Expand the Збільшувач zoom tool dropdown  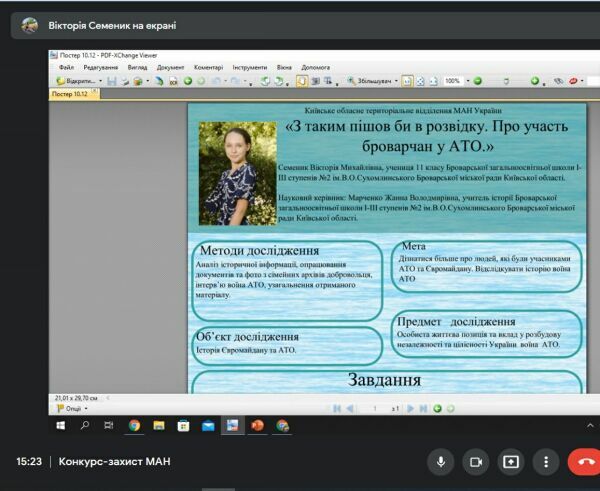pos(396,81)
